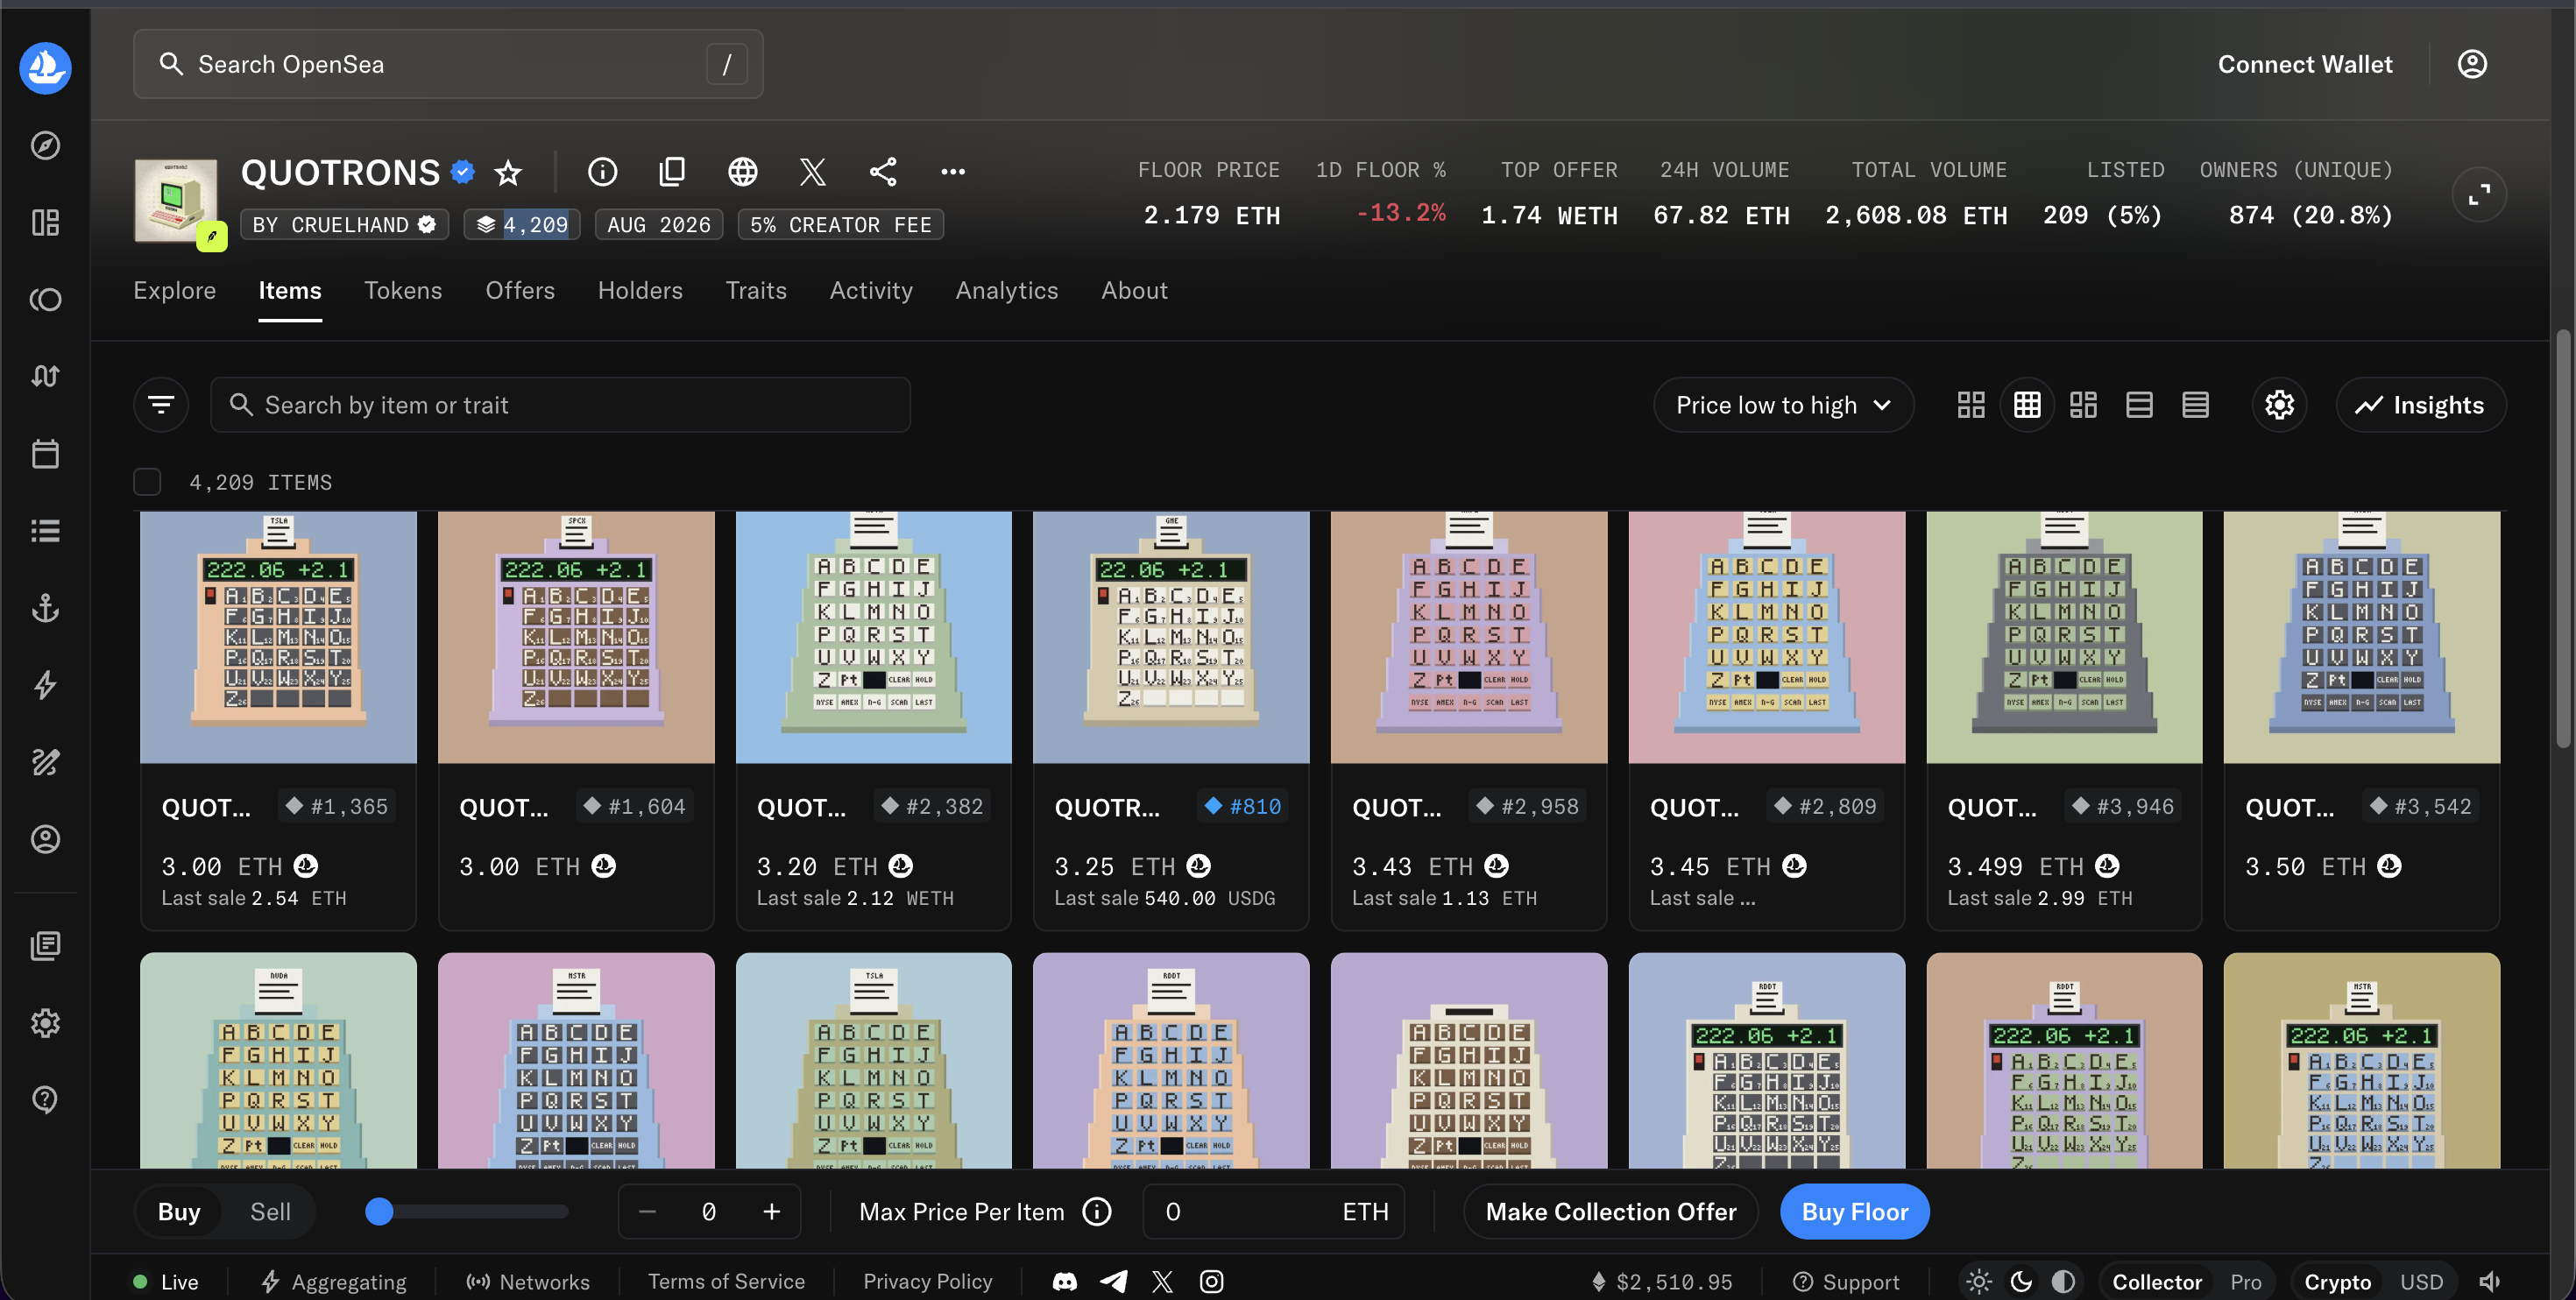Focus the Search by item or trait field

(560, 405)
